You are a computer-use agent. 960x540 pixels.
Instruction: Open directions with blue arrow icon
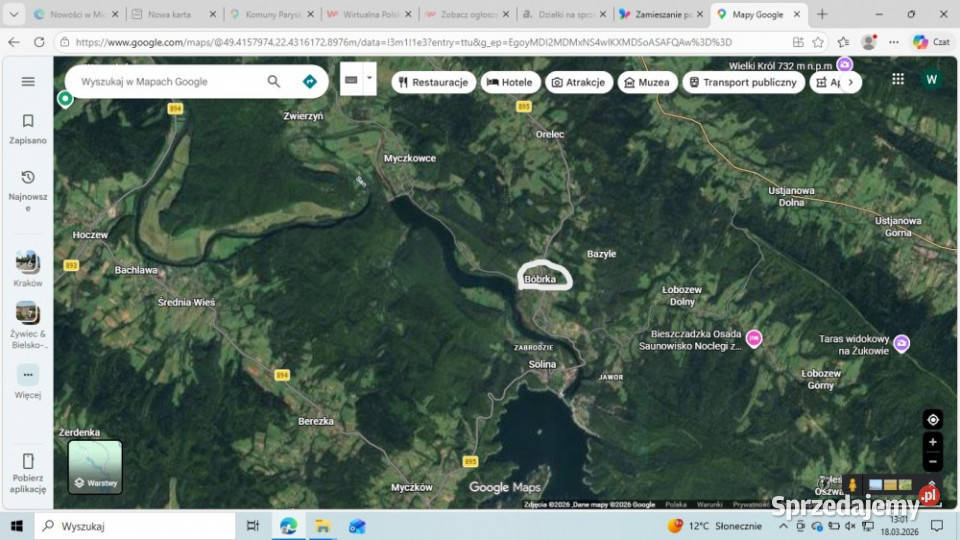(310, 81)
